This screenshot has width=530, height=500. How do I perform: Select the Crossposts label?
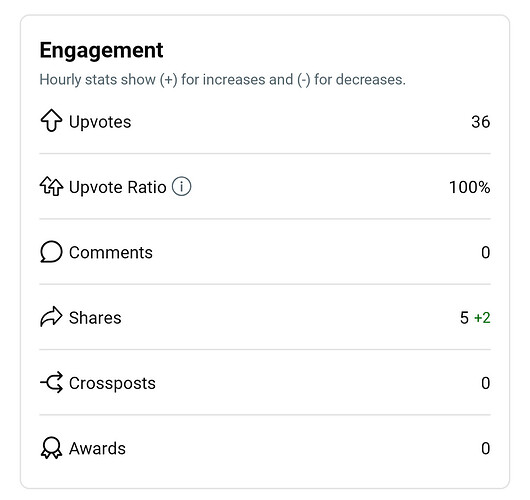112,383
